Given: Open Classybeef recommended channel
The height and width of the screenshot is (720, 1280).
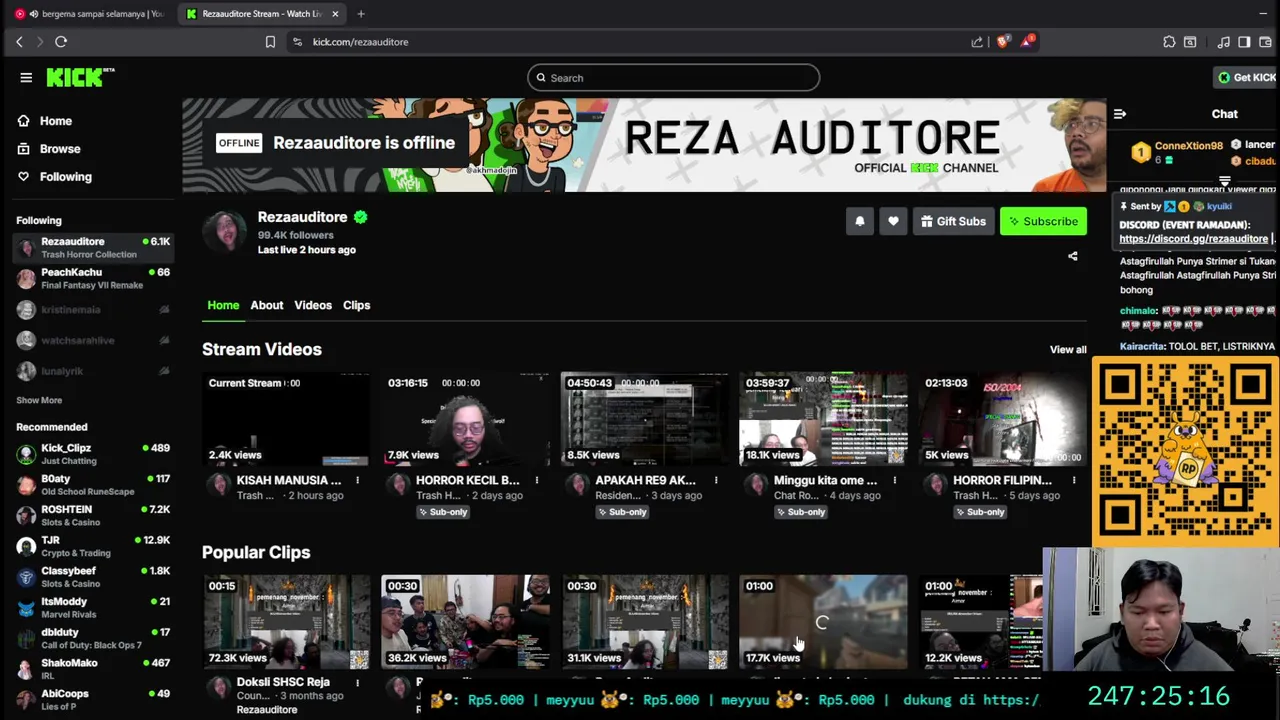Looking at the screenshot, I should (x=93, y=577).
